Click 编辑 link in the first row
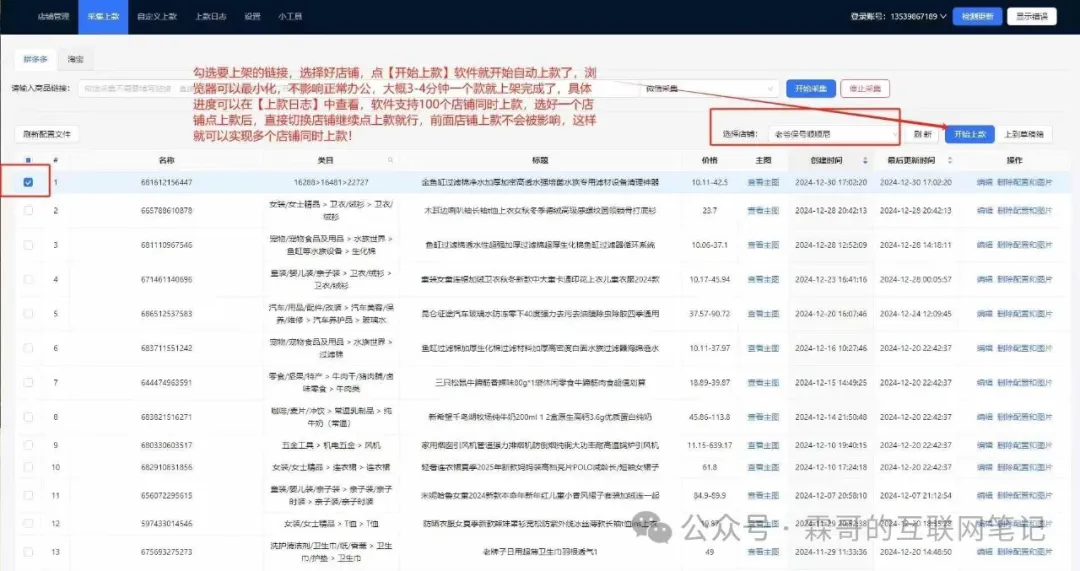This screenshot has width=1080, height=571. [984, 182]
